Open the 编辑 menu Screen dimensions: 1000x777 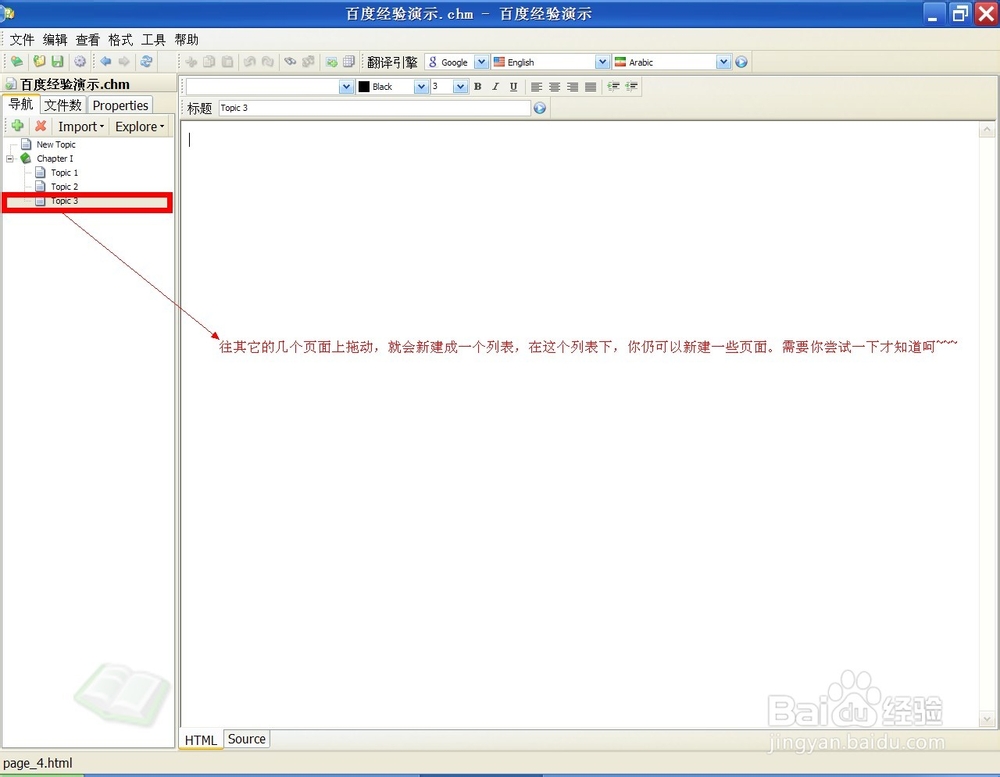(x=55, y=40)
